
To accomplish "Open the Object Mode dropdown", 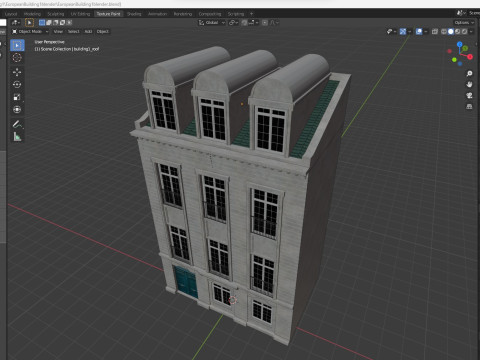I will click(30, 31).
